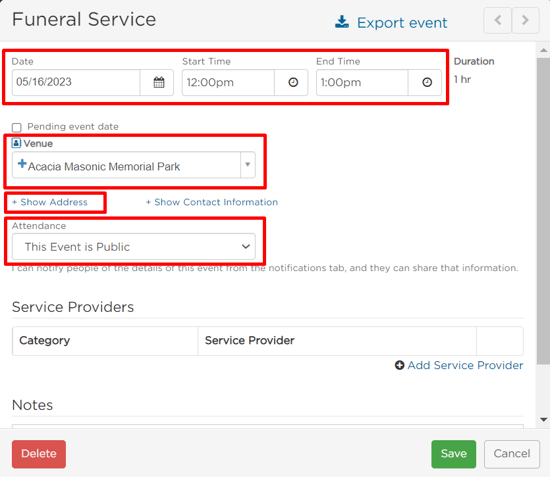Click the Service Providers heading
550x477 pixels.
point(73,307)
